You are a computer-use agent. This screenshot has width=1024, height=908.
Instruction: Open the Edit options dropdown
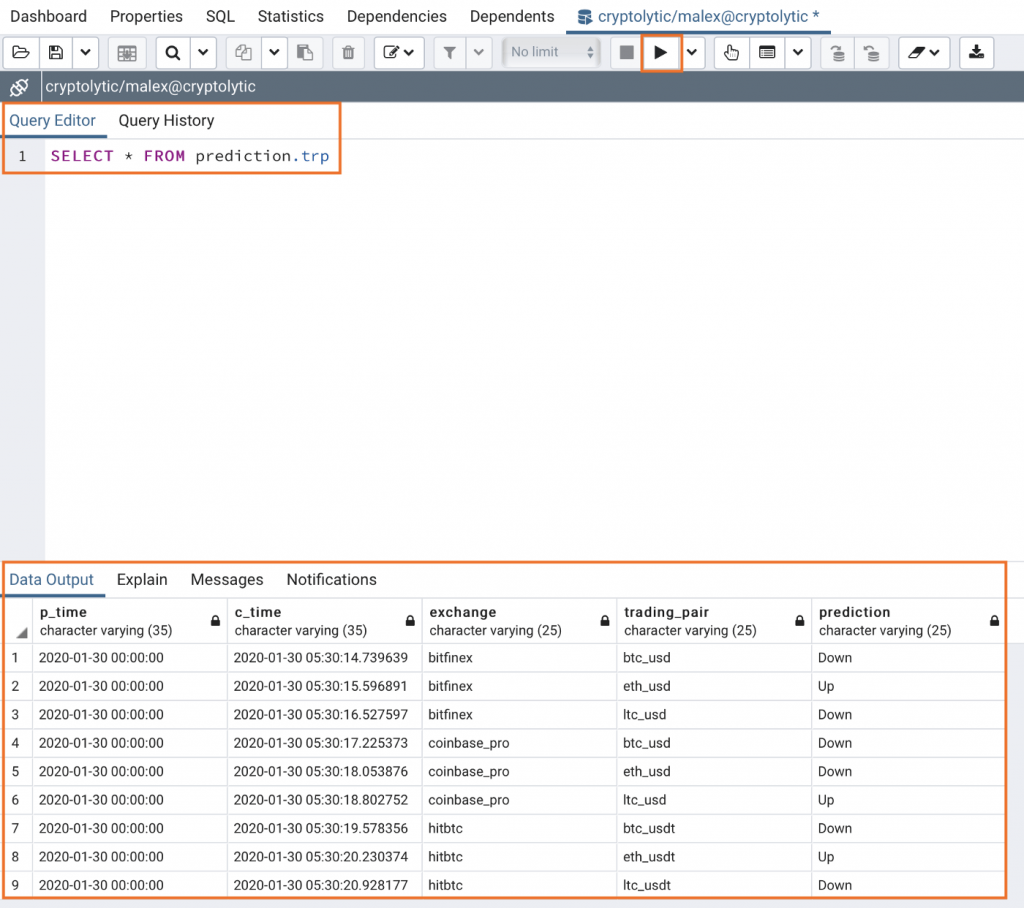pyautogui.click(x=398, y=52)
